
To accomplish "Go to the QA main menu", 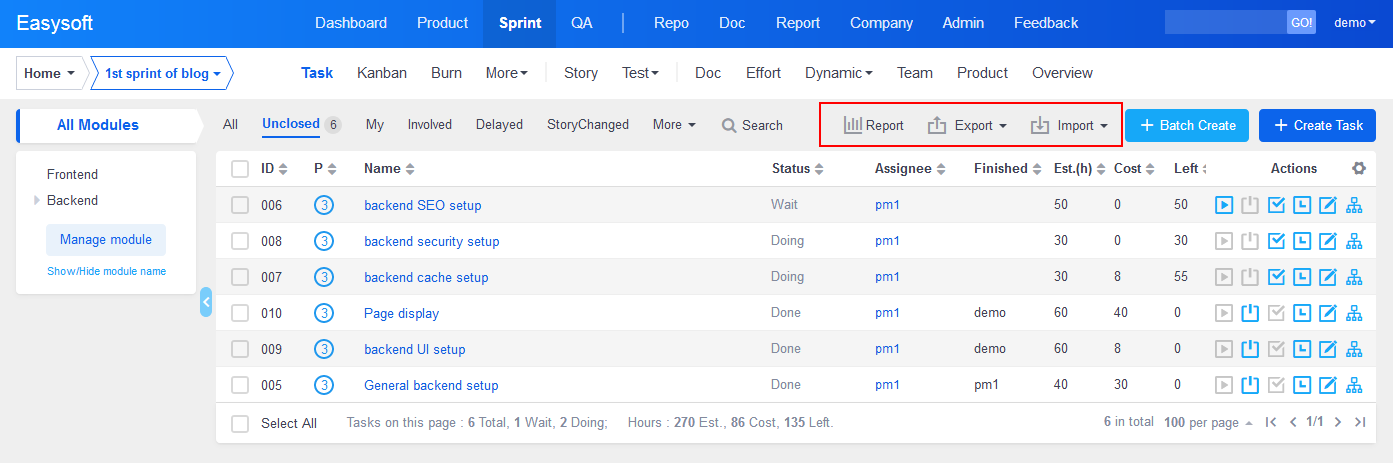I will [581, 23].
